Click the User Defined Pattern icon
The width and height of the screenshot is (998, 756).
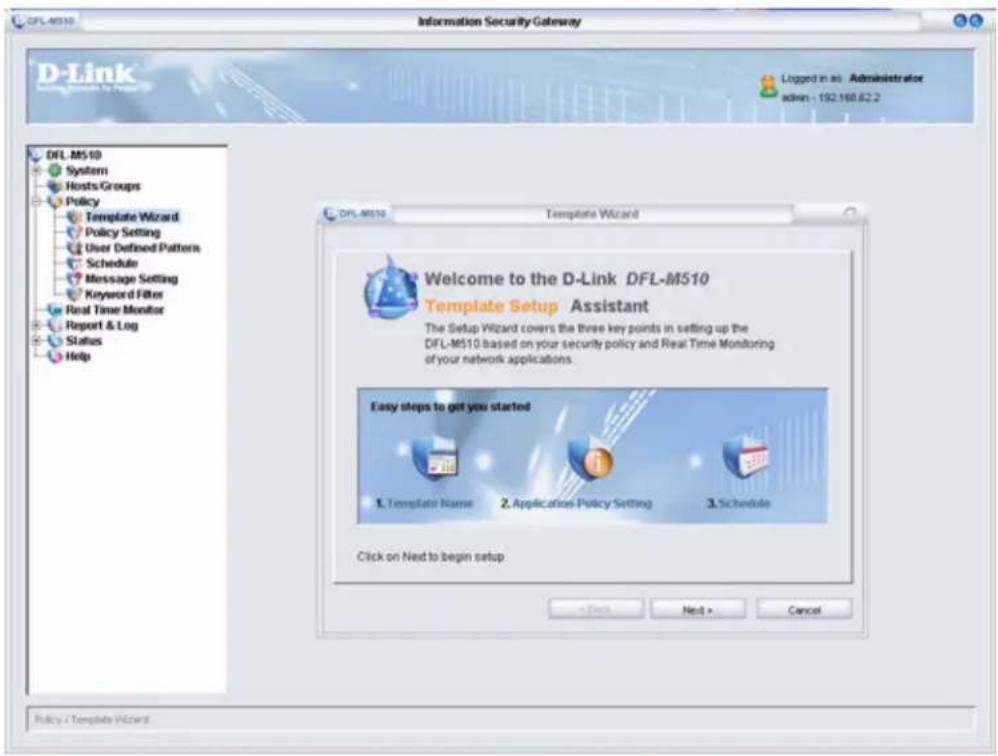(x=75, y=248)
